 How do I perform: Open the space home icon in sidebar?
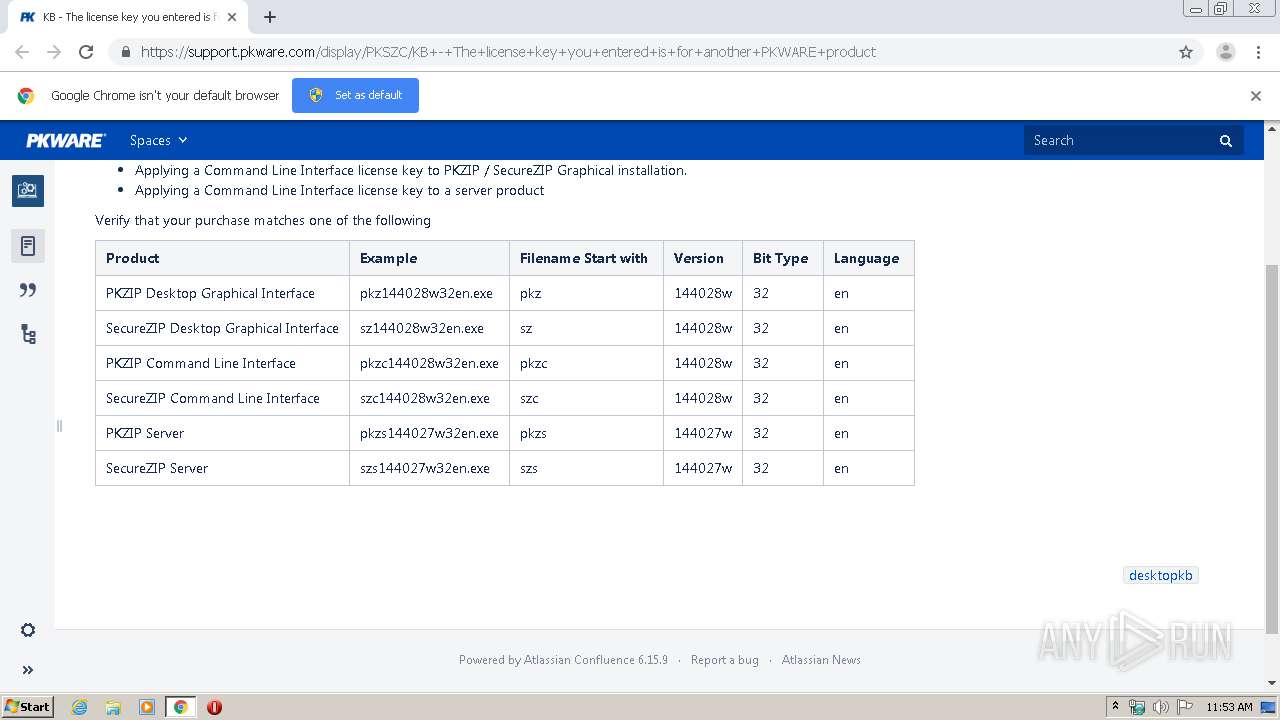point(28,190)
